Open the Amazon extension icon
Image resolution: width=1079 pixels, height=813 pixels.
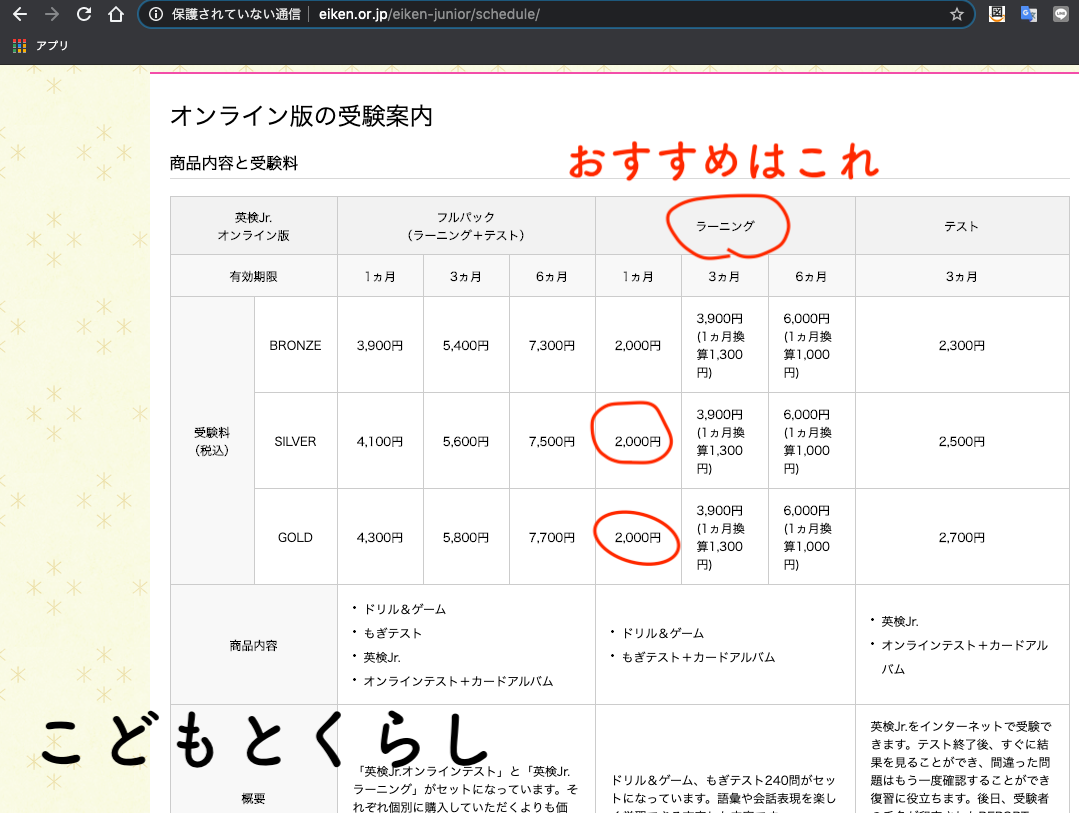(x=996, y=14)
